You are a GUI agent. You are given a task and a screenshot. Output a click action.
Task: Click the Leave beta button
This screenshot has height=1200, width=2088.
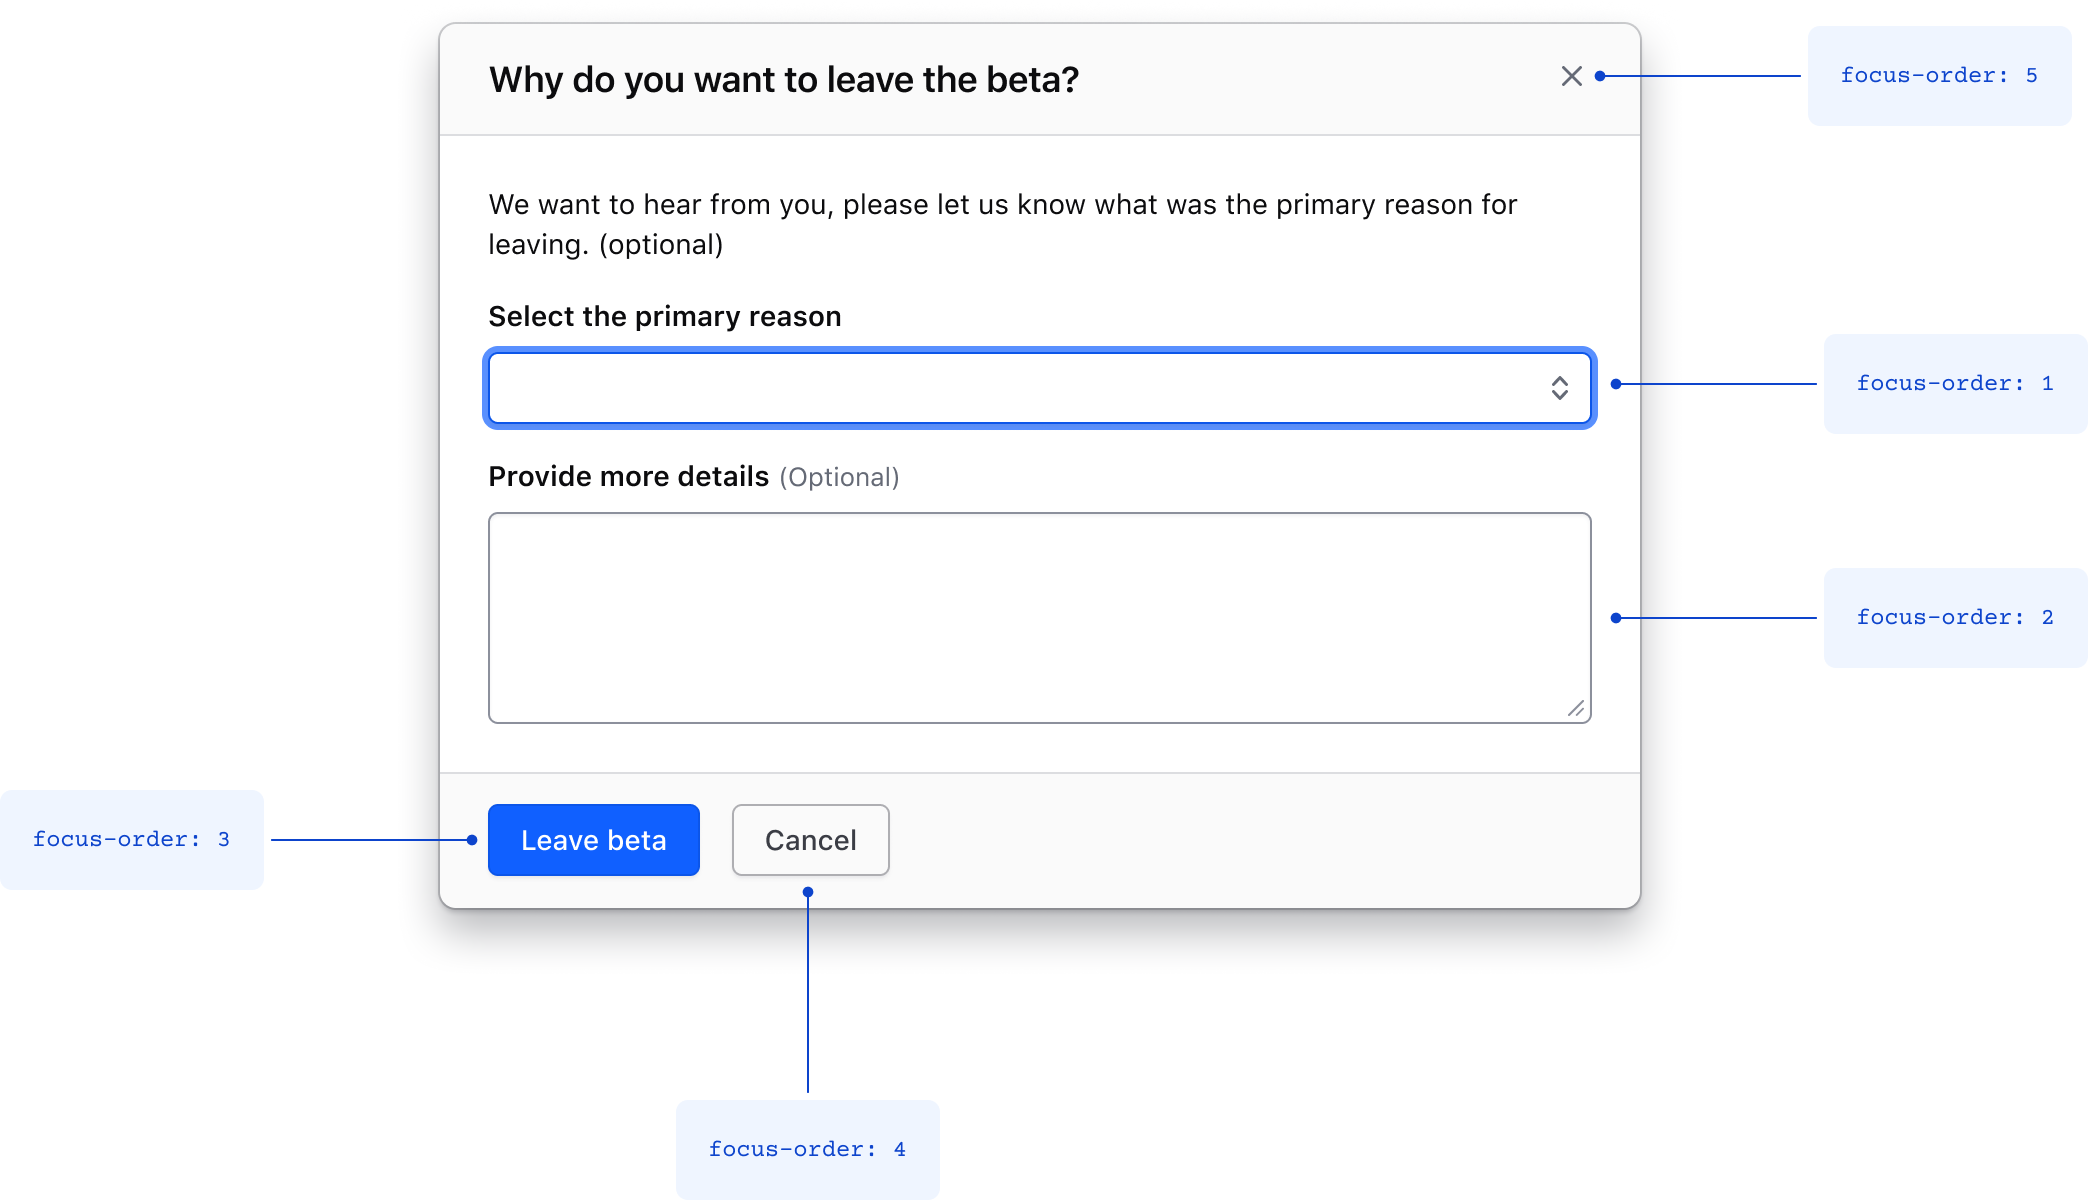tap(594, 840)
